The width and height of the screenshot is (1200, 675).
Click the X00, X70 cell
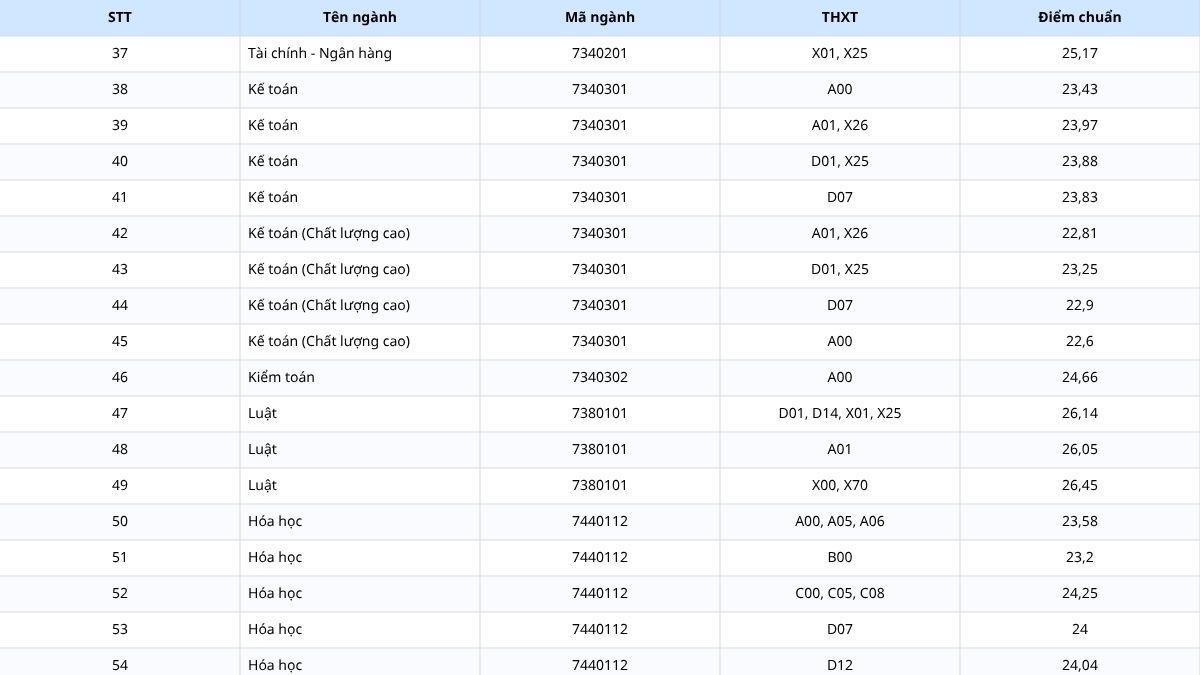(840, 485)
